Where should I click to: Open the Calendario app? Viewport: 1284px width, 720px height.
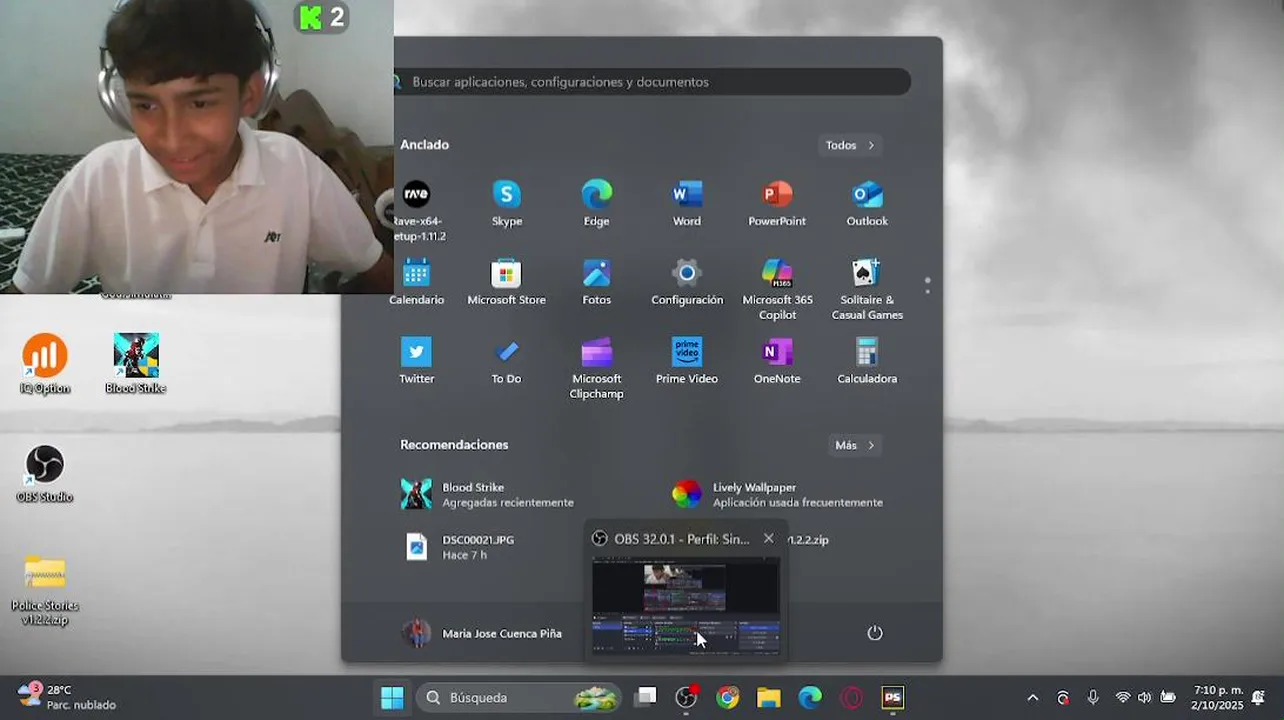pyautogui.click(x=417, y=282)
